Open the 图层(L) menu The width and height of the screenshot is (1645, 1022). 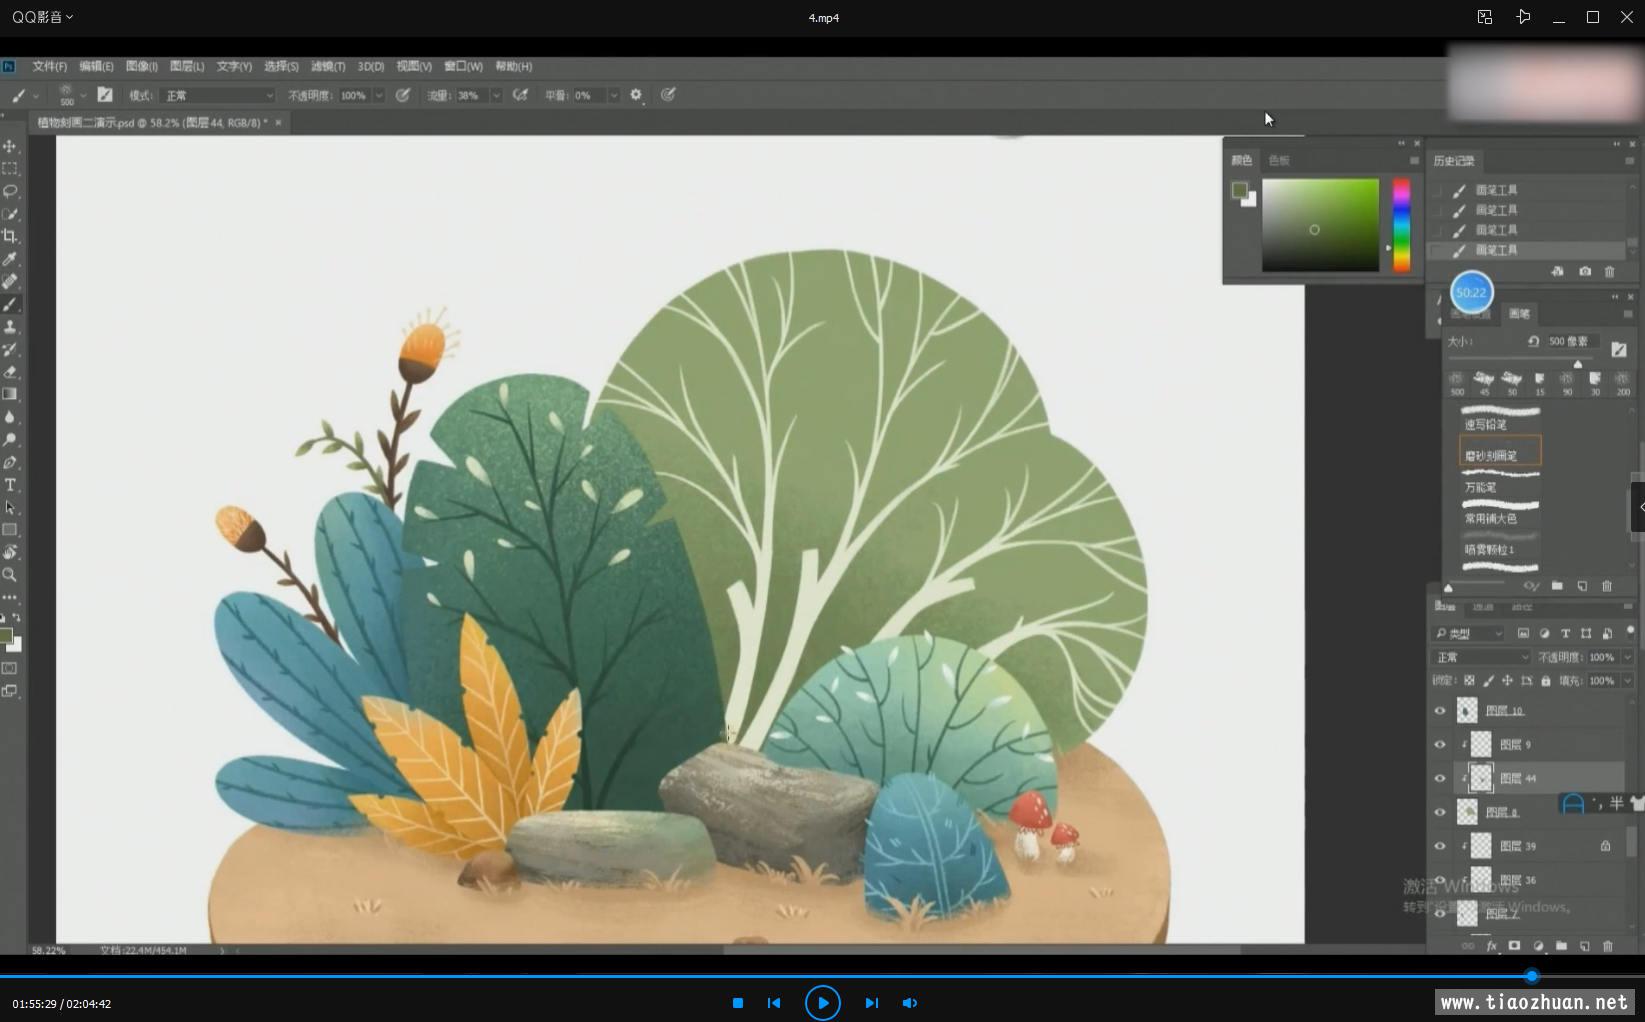pyautogui.click(x=186, y=66)
